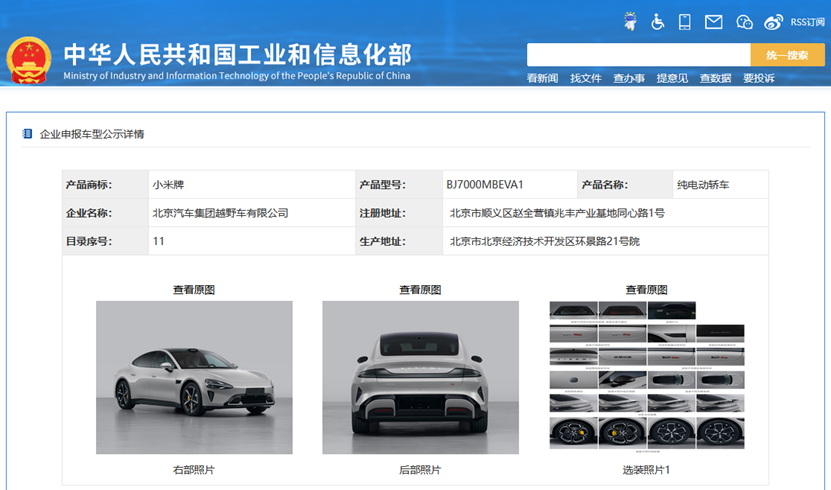The height and width of the screenshot is (490, 831).
Task: Open the 看新闻 menu item
Action: point(542,78)
